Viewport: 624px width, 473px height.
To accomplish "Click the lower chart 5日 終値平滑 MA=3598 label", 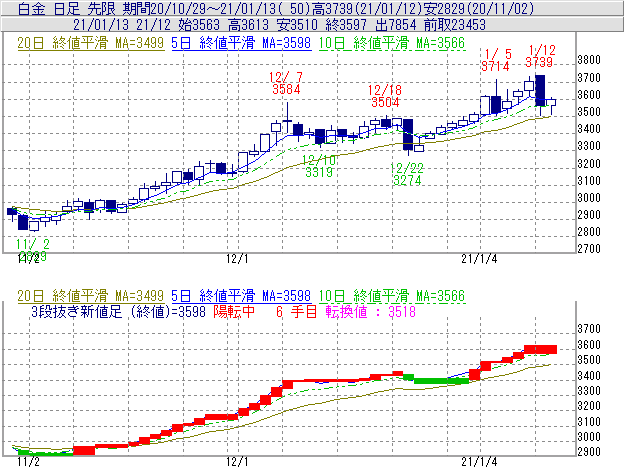I will tap(241, 296).
